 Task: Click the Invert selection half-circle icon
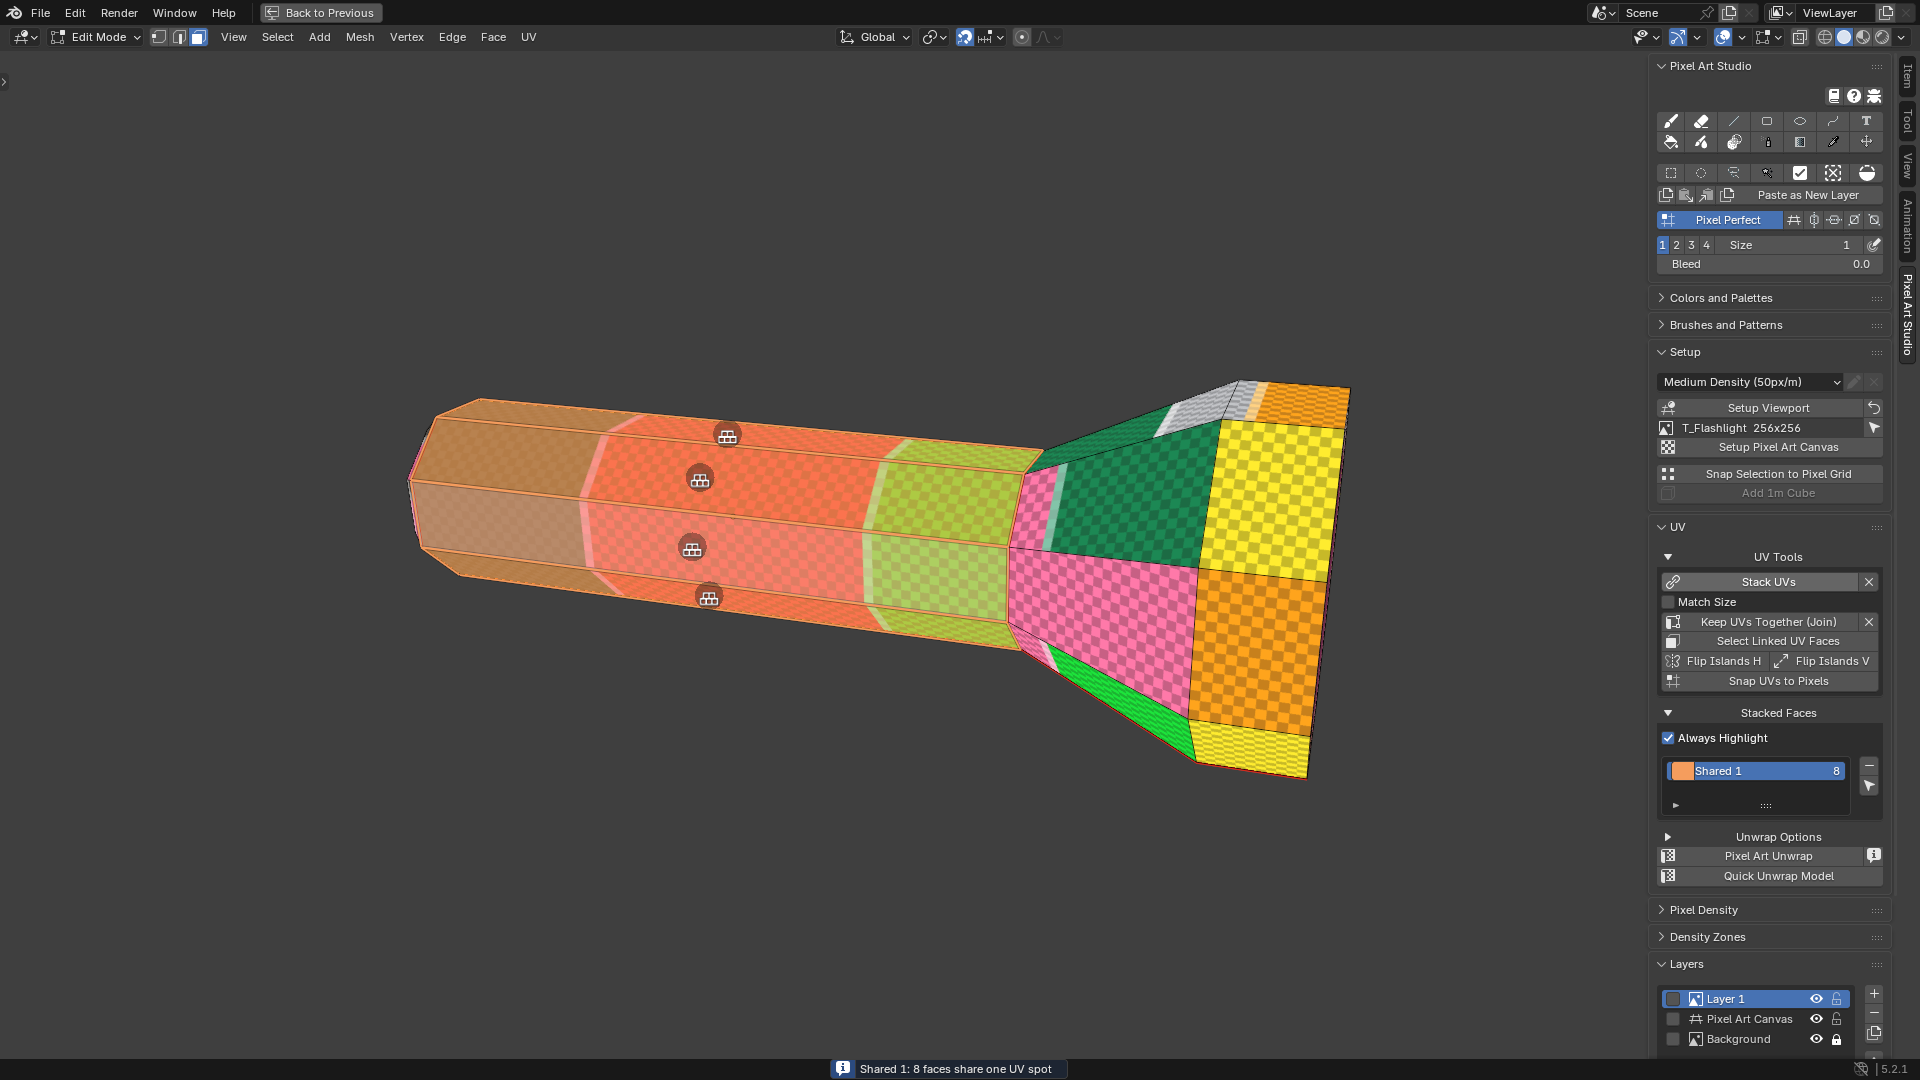(x=1866, y=173)
